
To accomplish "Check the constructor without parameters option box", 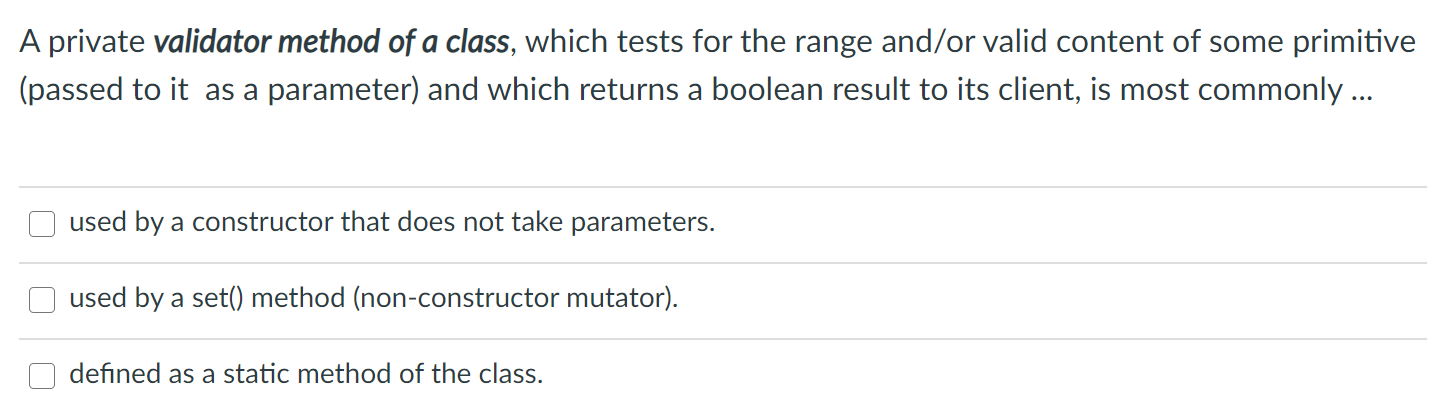I will click(41, 224).
